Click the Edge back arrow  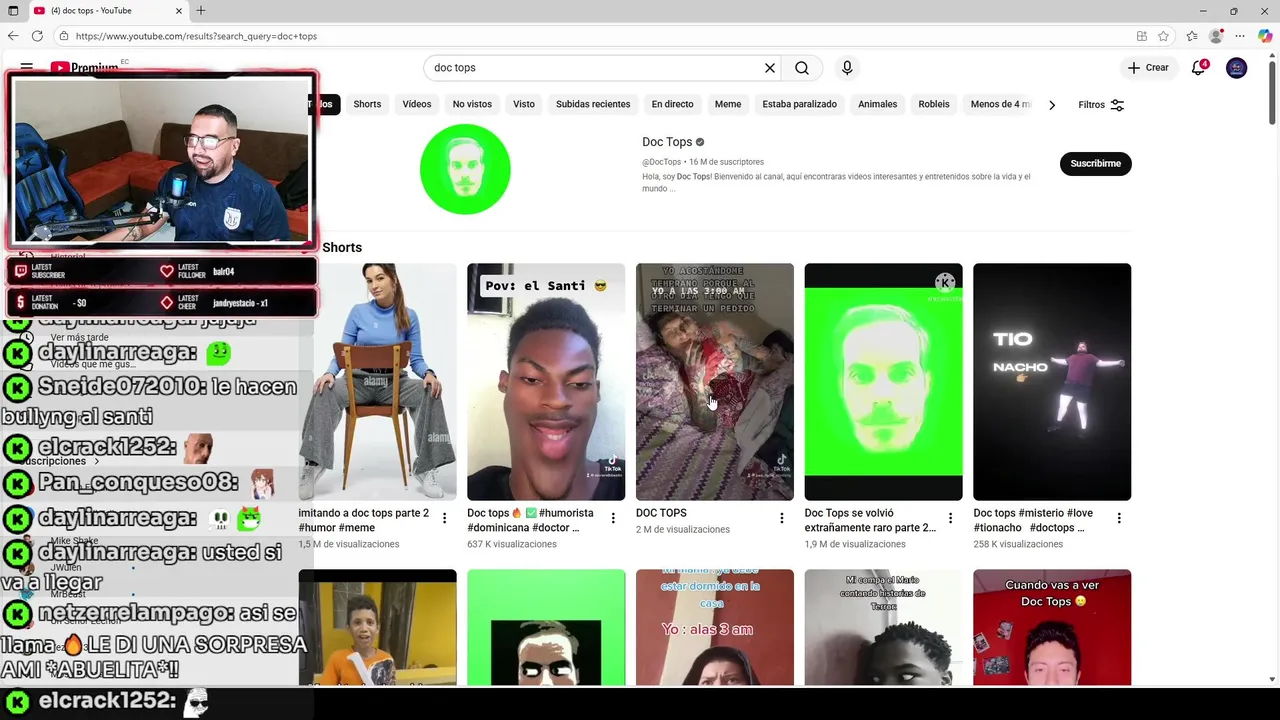13,36
